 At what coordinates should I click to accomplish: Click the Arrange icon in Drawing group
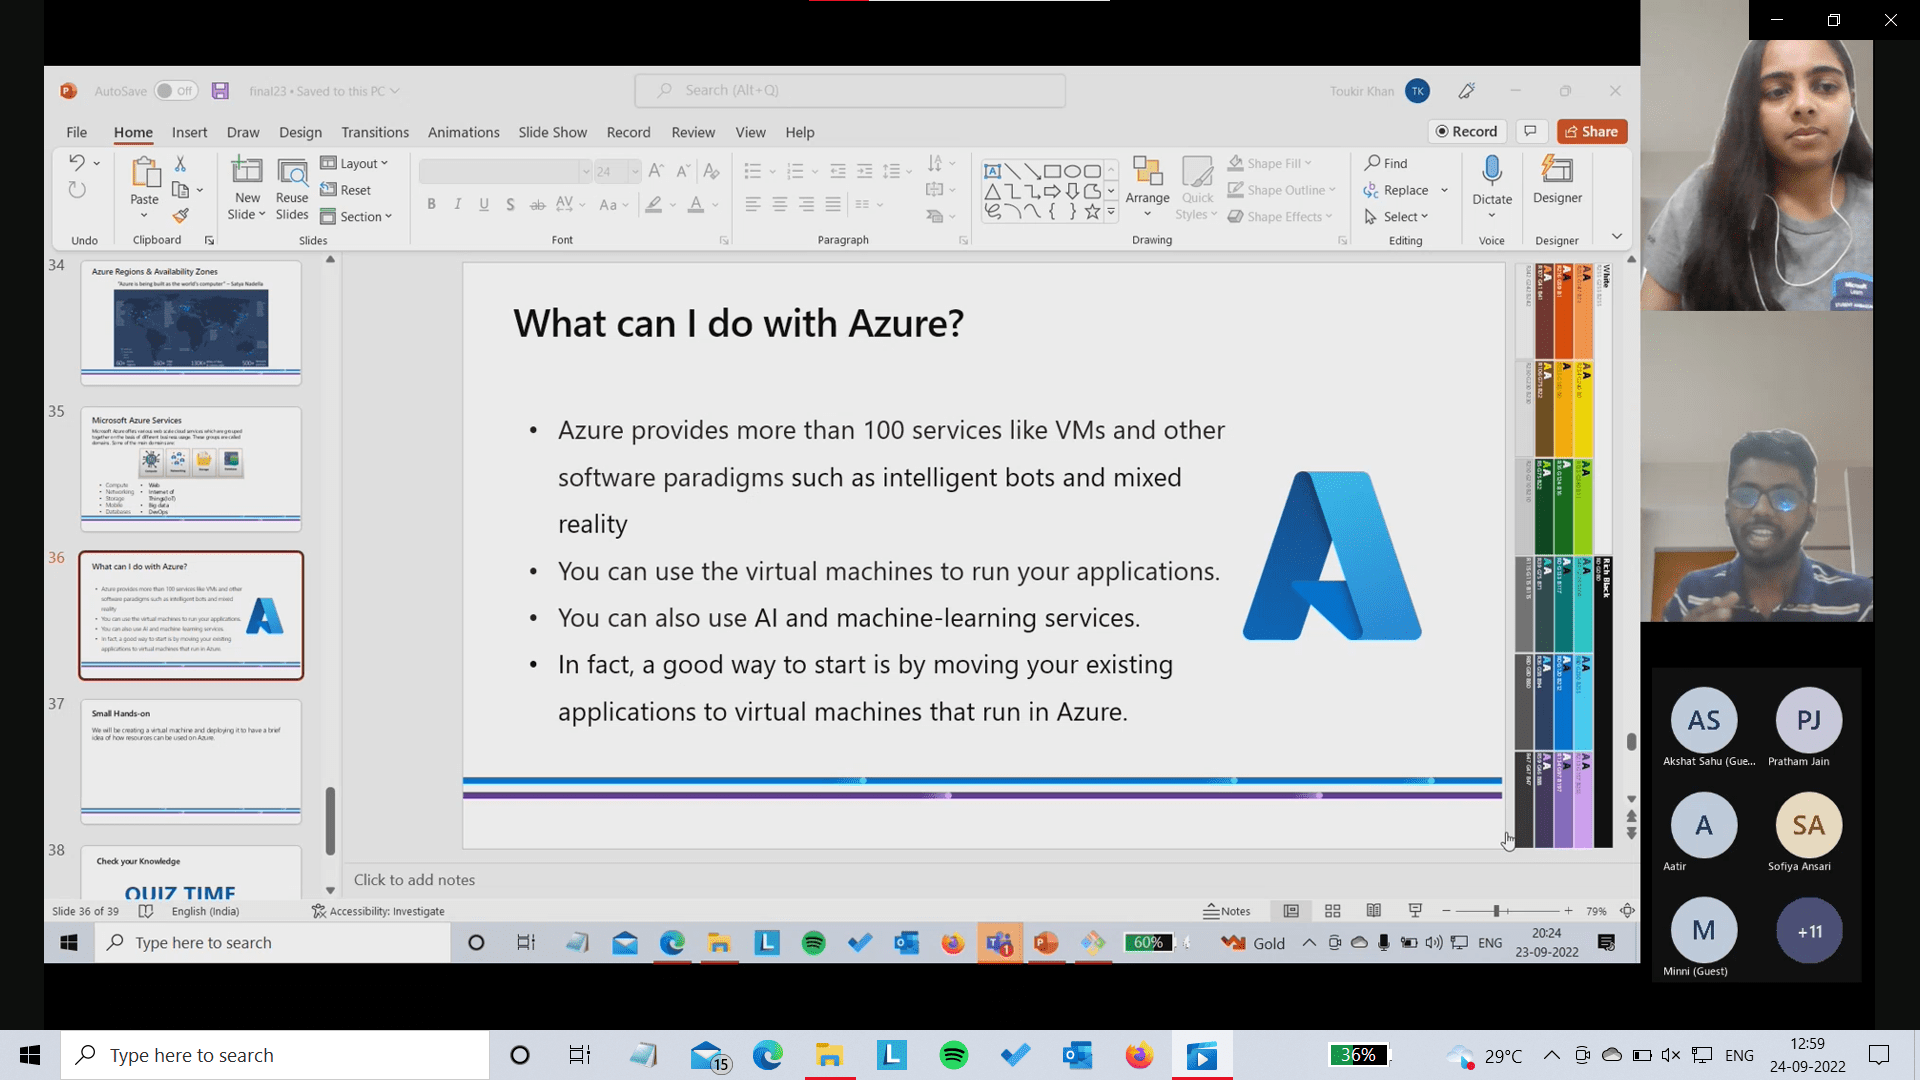coord(1147,172)
